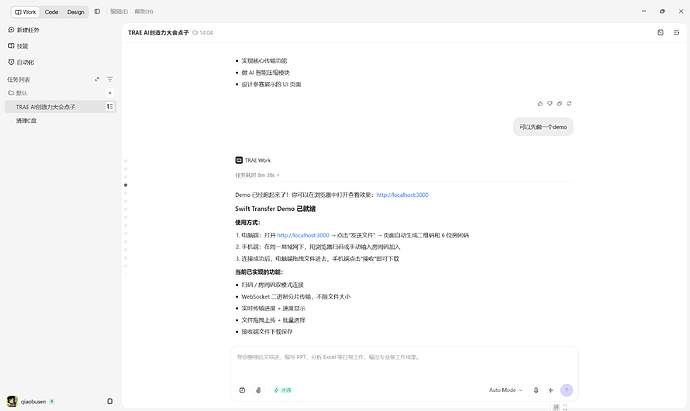The width and height of the screenshot is (690, 411).
Task: Click the attachment icon in the input box
Action: 258,390
